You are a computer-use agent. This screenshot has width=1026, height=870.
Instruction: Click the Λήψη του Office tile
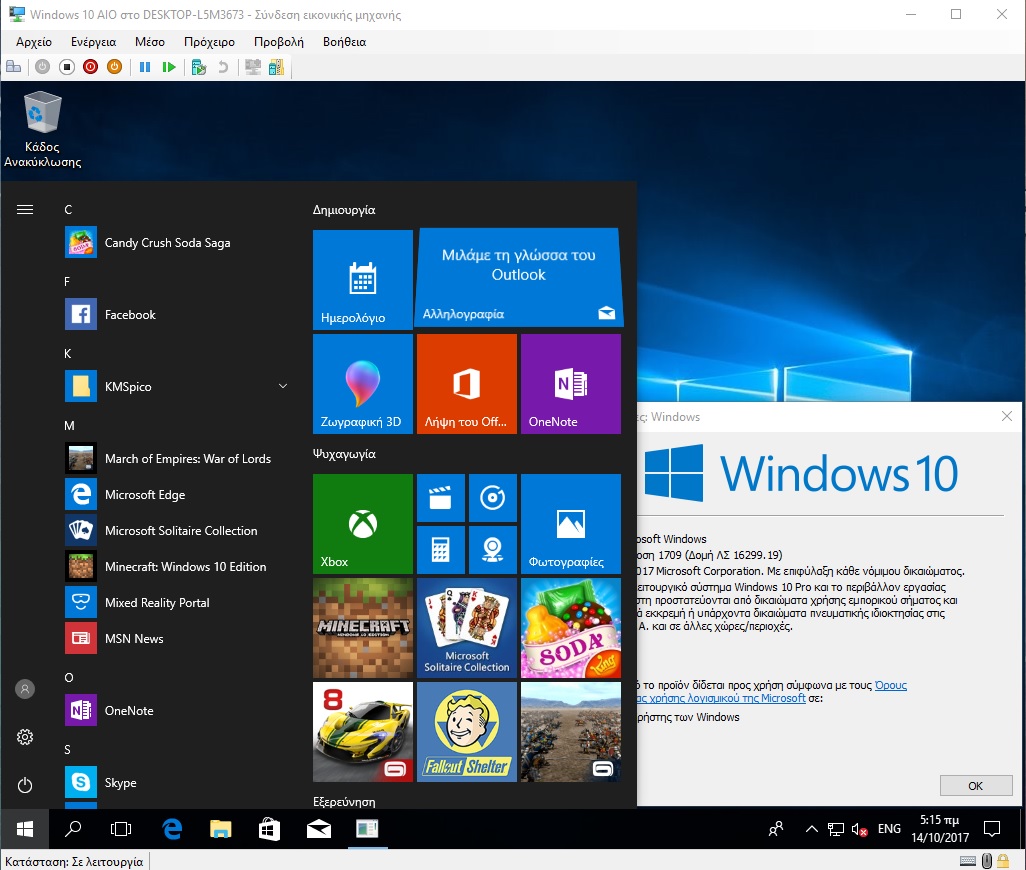[467, 384]
